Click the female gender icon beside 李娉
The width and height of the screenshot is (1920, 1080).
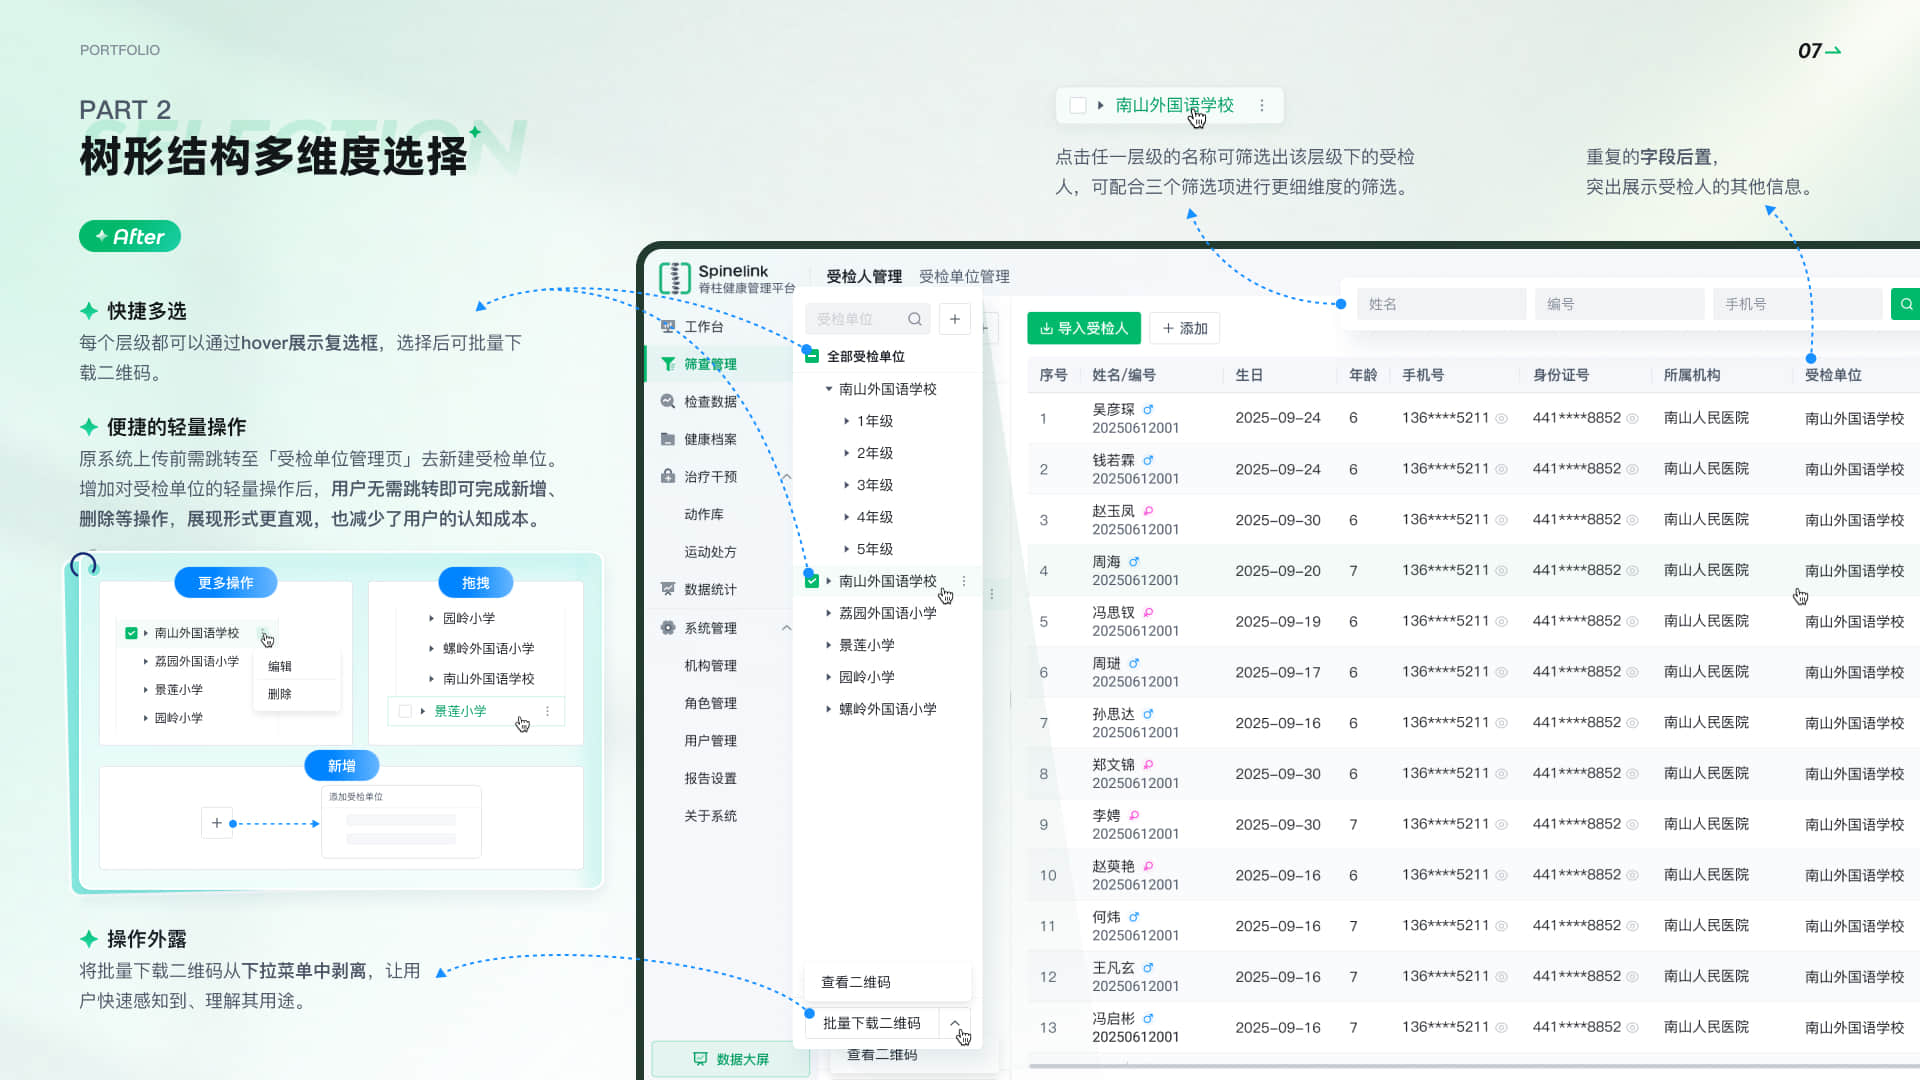tap(1134, 815)
